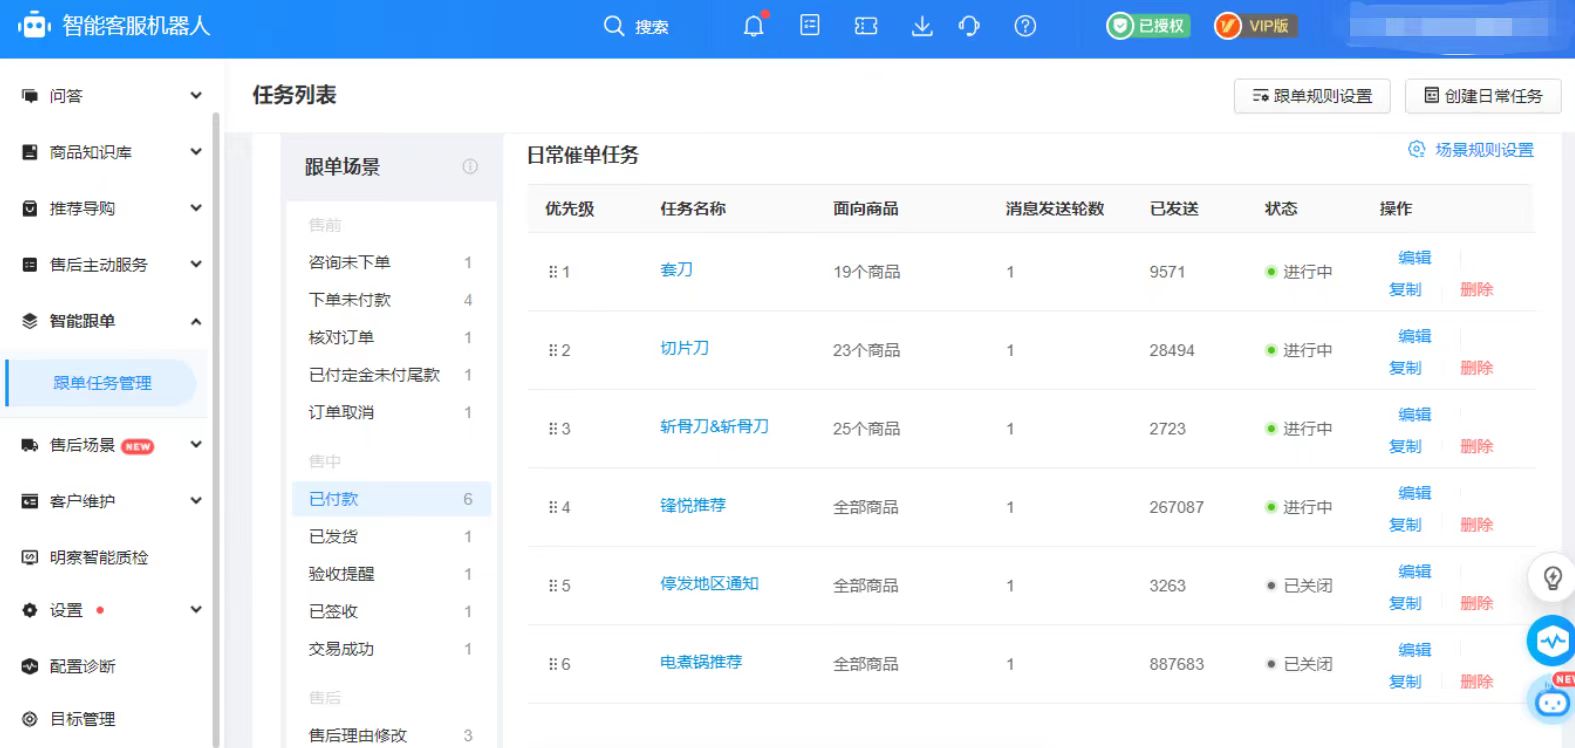This screenshot has width=1575, height=748.
Task: Click the light bulb floating icon
Action: pyautogui.click(x=1552, y=577)
